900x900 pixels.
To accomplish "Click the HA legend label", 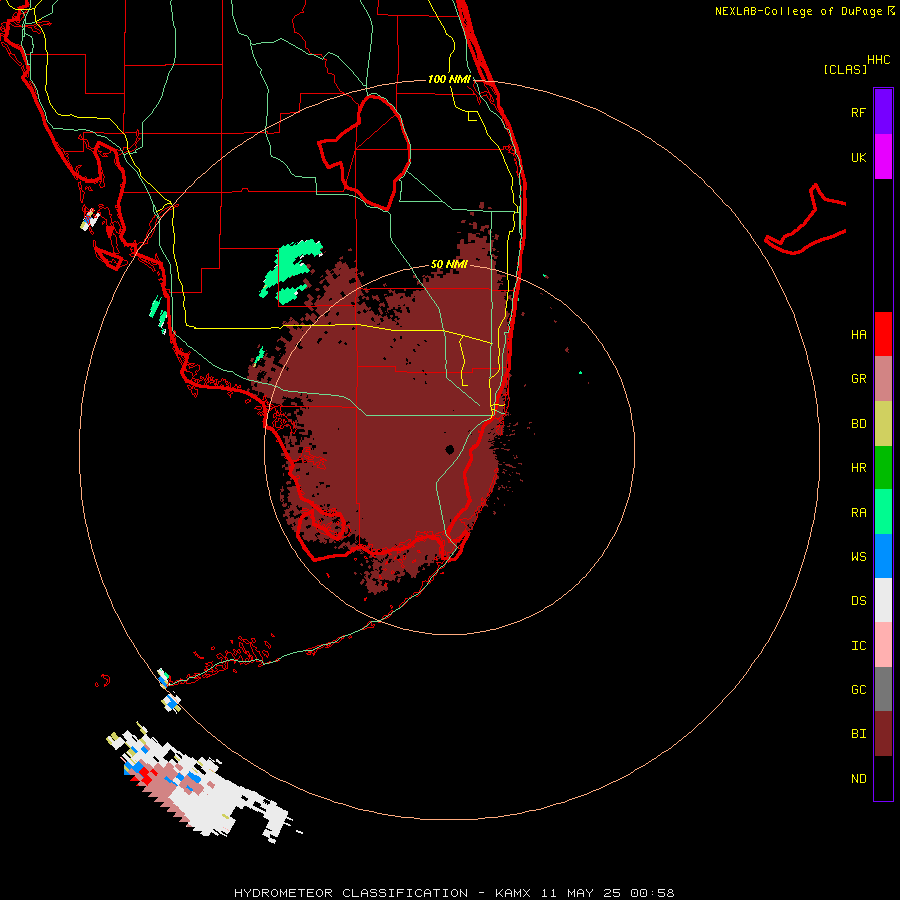I will click(858, 335).
